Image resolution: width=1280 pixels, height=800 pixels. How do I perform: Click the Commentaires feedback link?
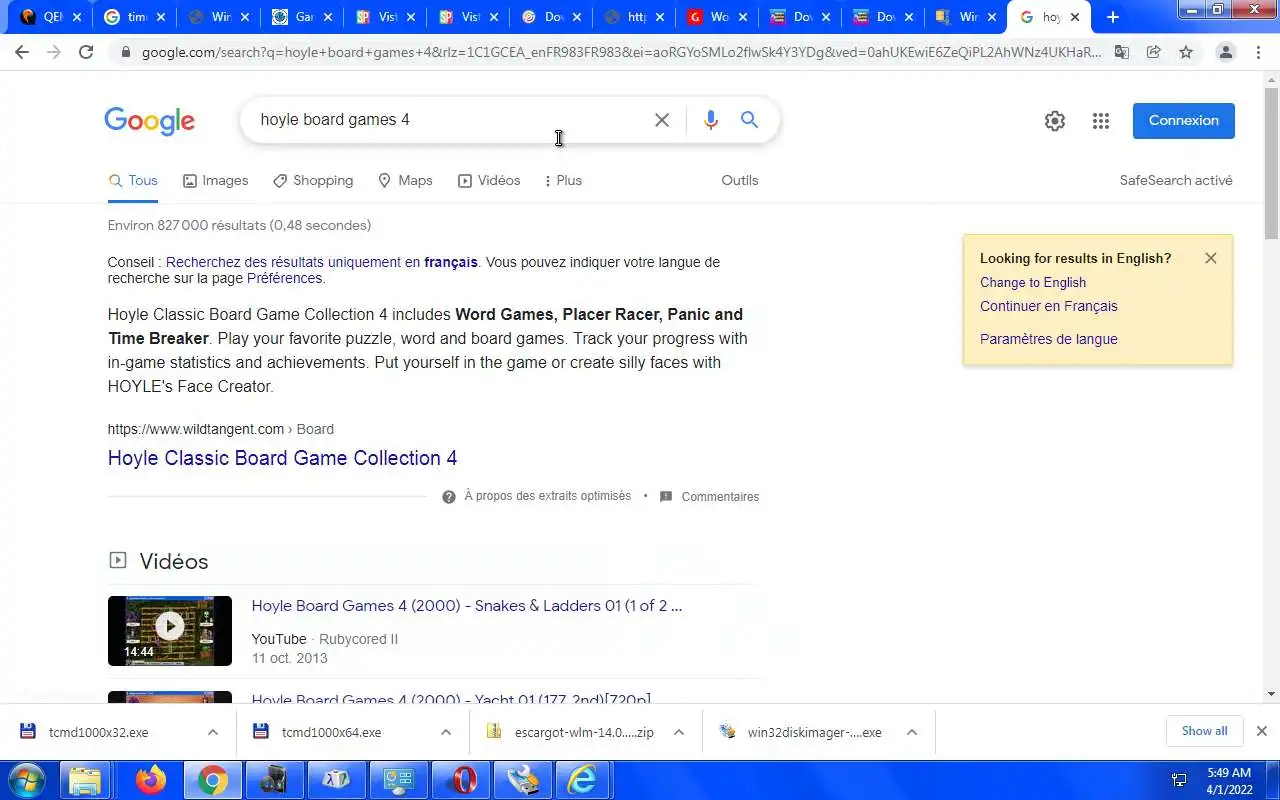pyautogui.click(x=720, y=497)
